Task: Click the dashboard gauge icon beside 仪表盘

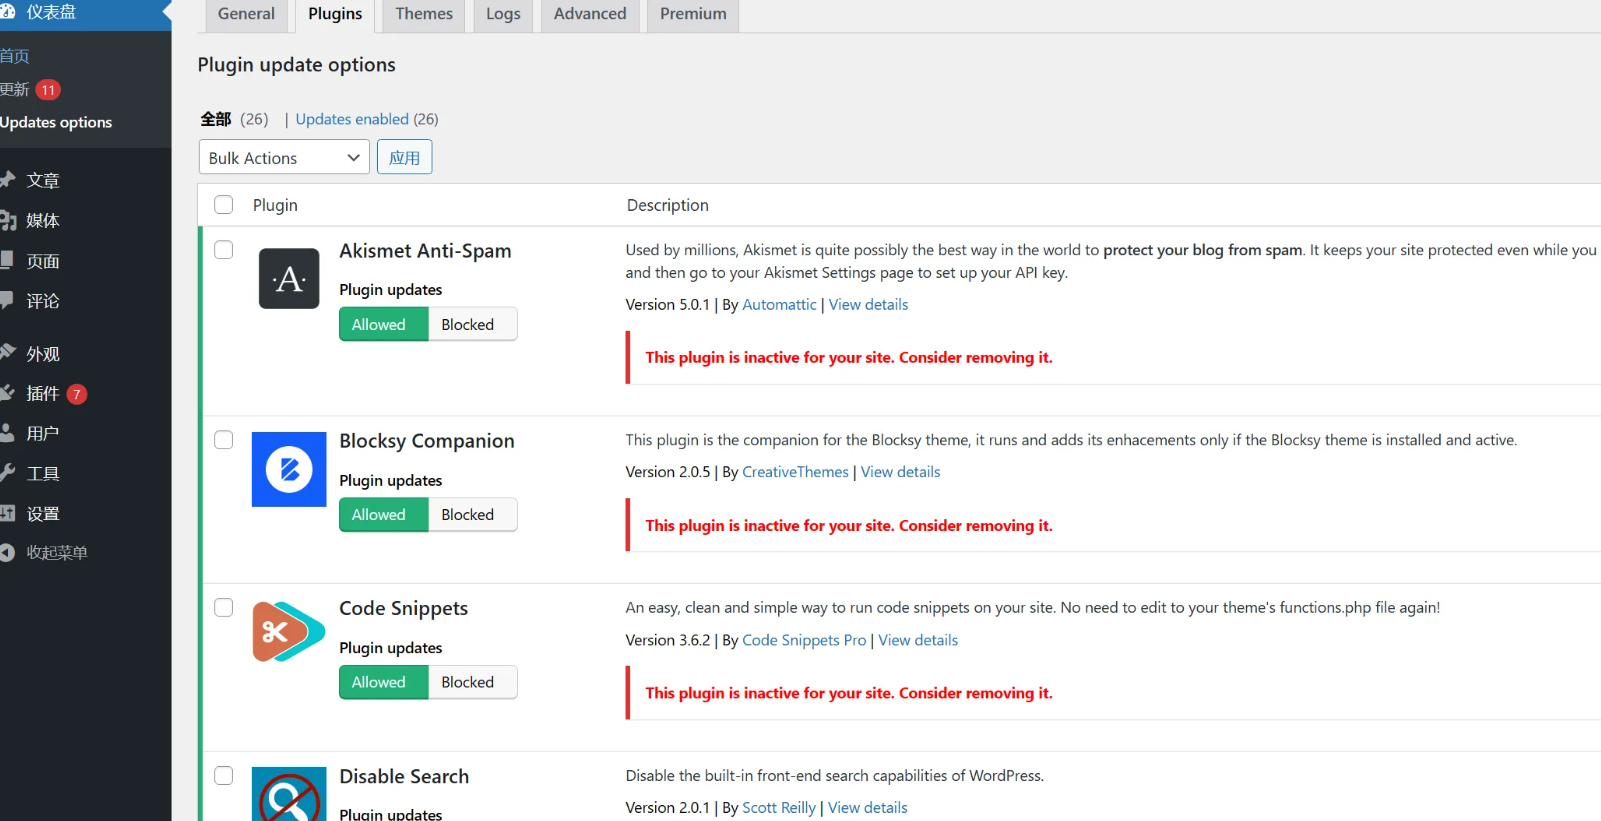Action: (x=8, y=12)
